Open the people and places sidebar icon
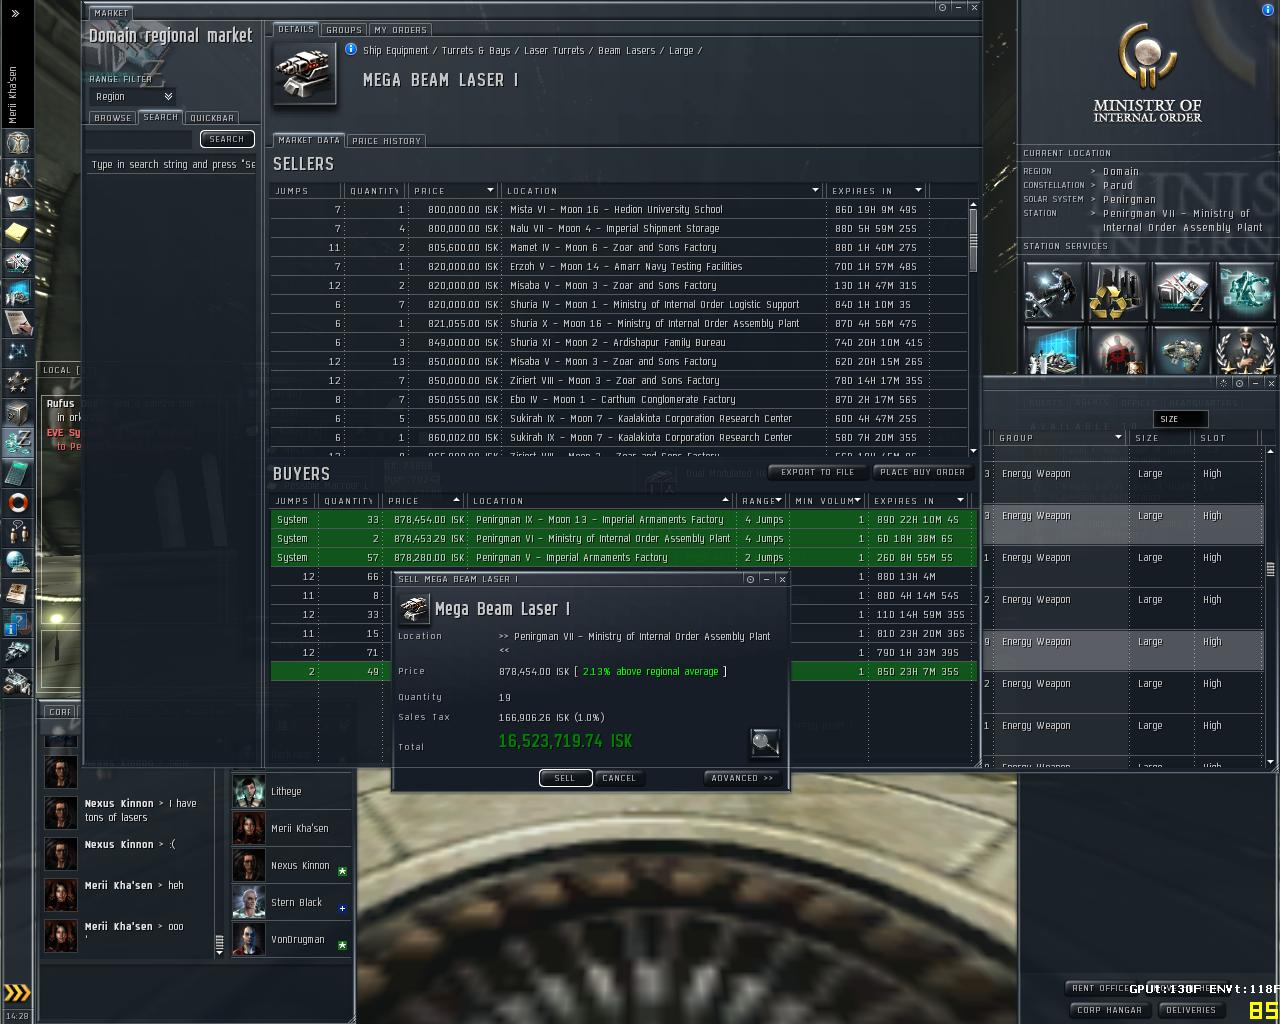 18,173
